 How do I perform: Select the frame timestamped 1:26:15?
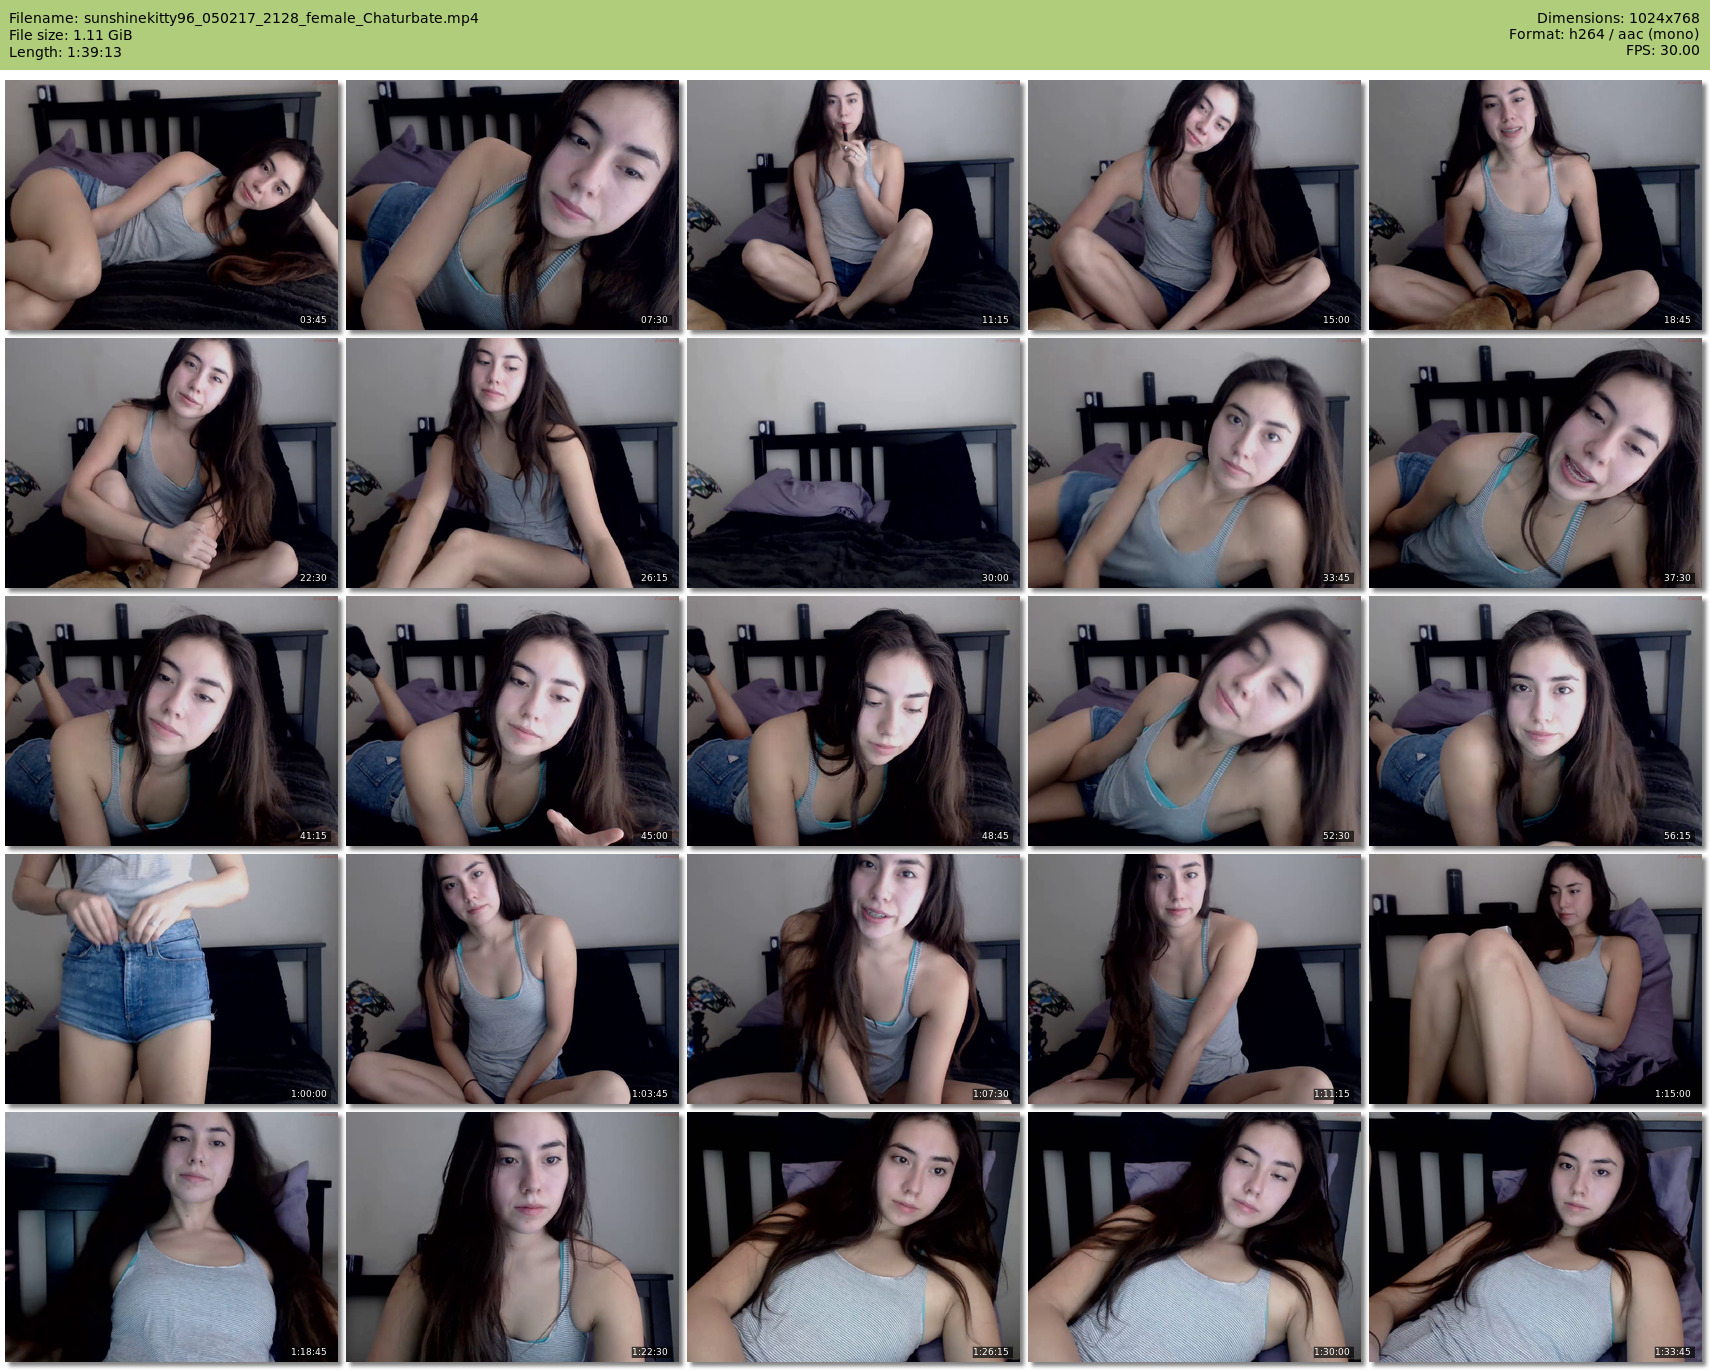[854, 1237]
